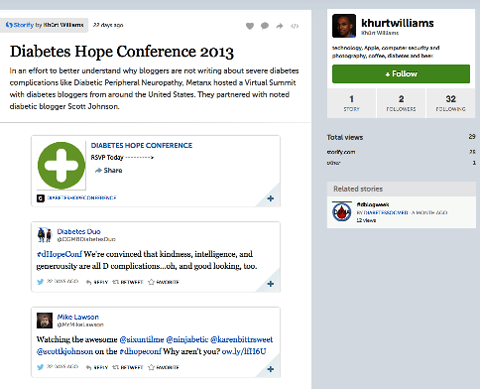Open the DIABETES HOPE CONFERENCE card title link
The height and width of the screenshot is (389, 480).
pos(141,146)
